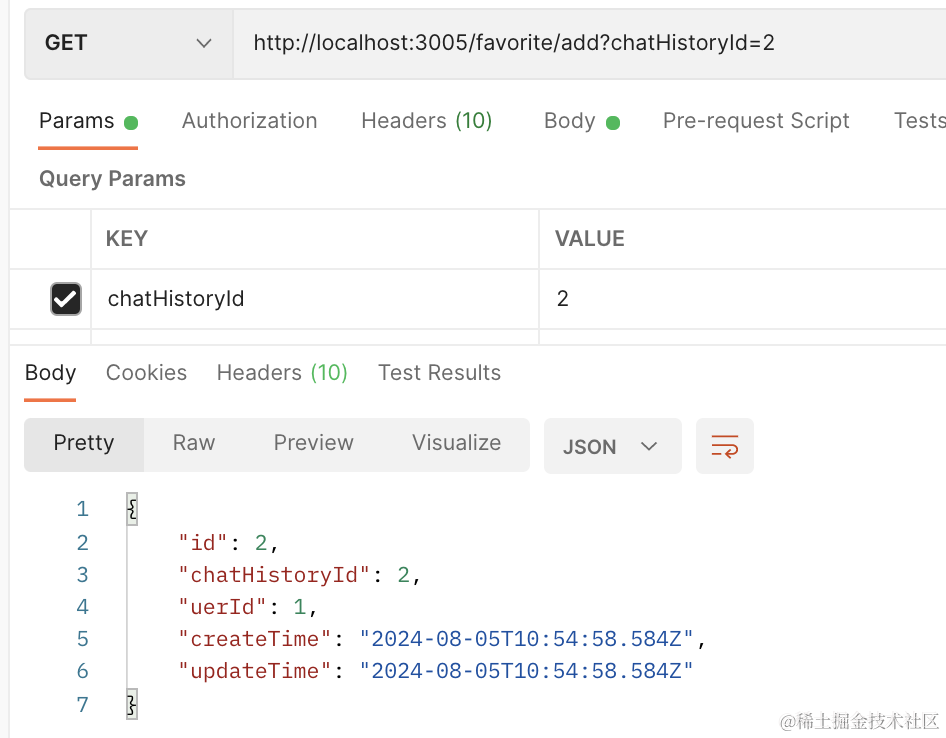The image size is (946, 738).
Task: Switch response view to Preview
Action: click(313, 443)
